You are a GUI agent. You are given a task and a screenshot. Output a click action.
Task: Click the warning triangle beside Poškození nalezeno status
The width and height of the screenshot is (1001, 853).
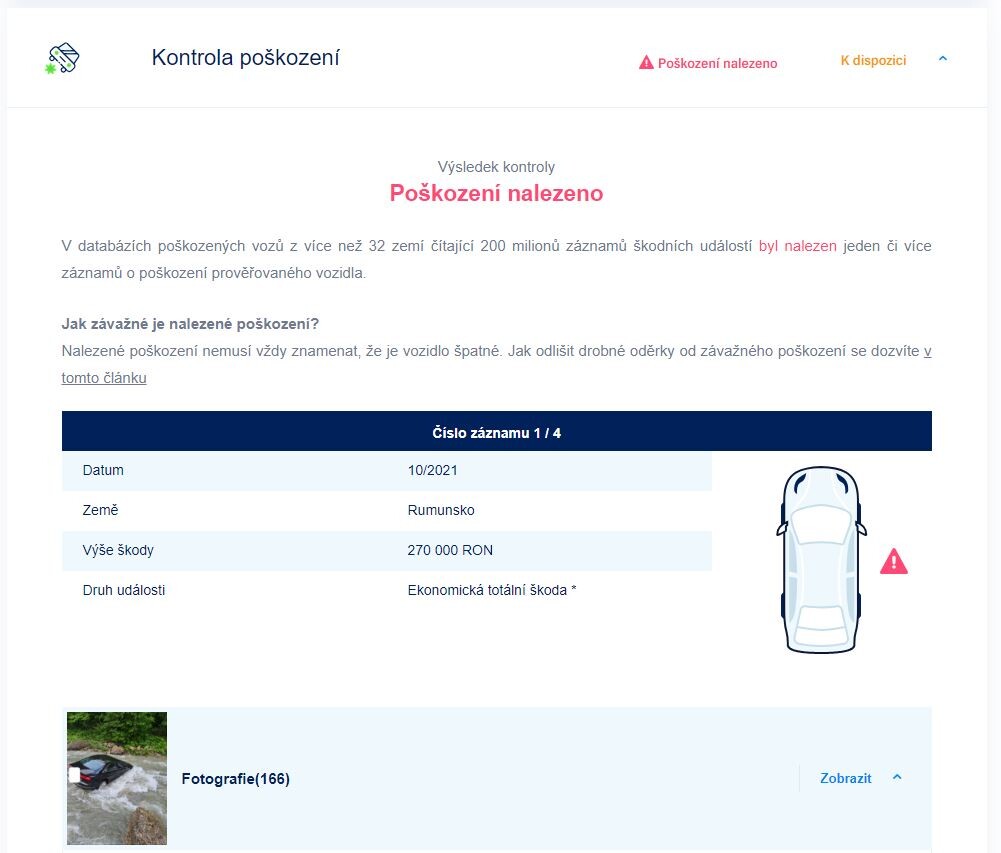pyautogui.click(x=646, y=63)
